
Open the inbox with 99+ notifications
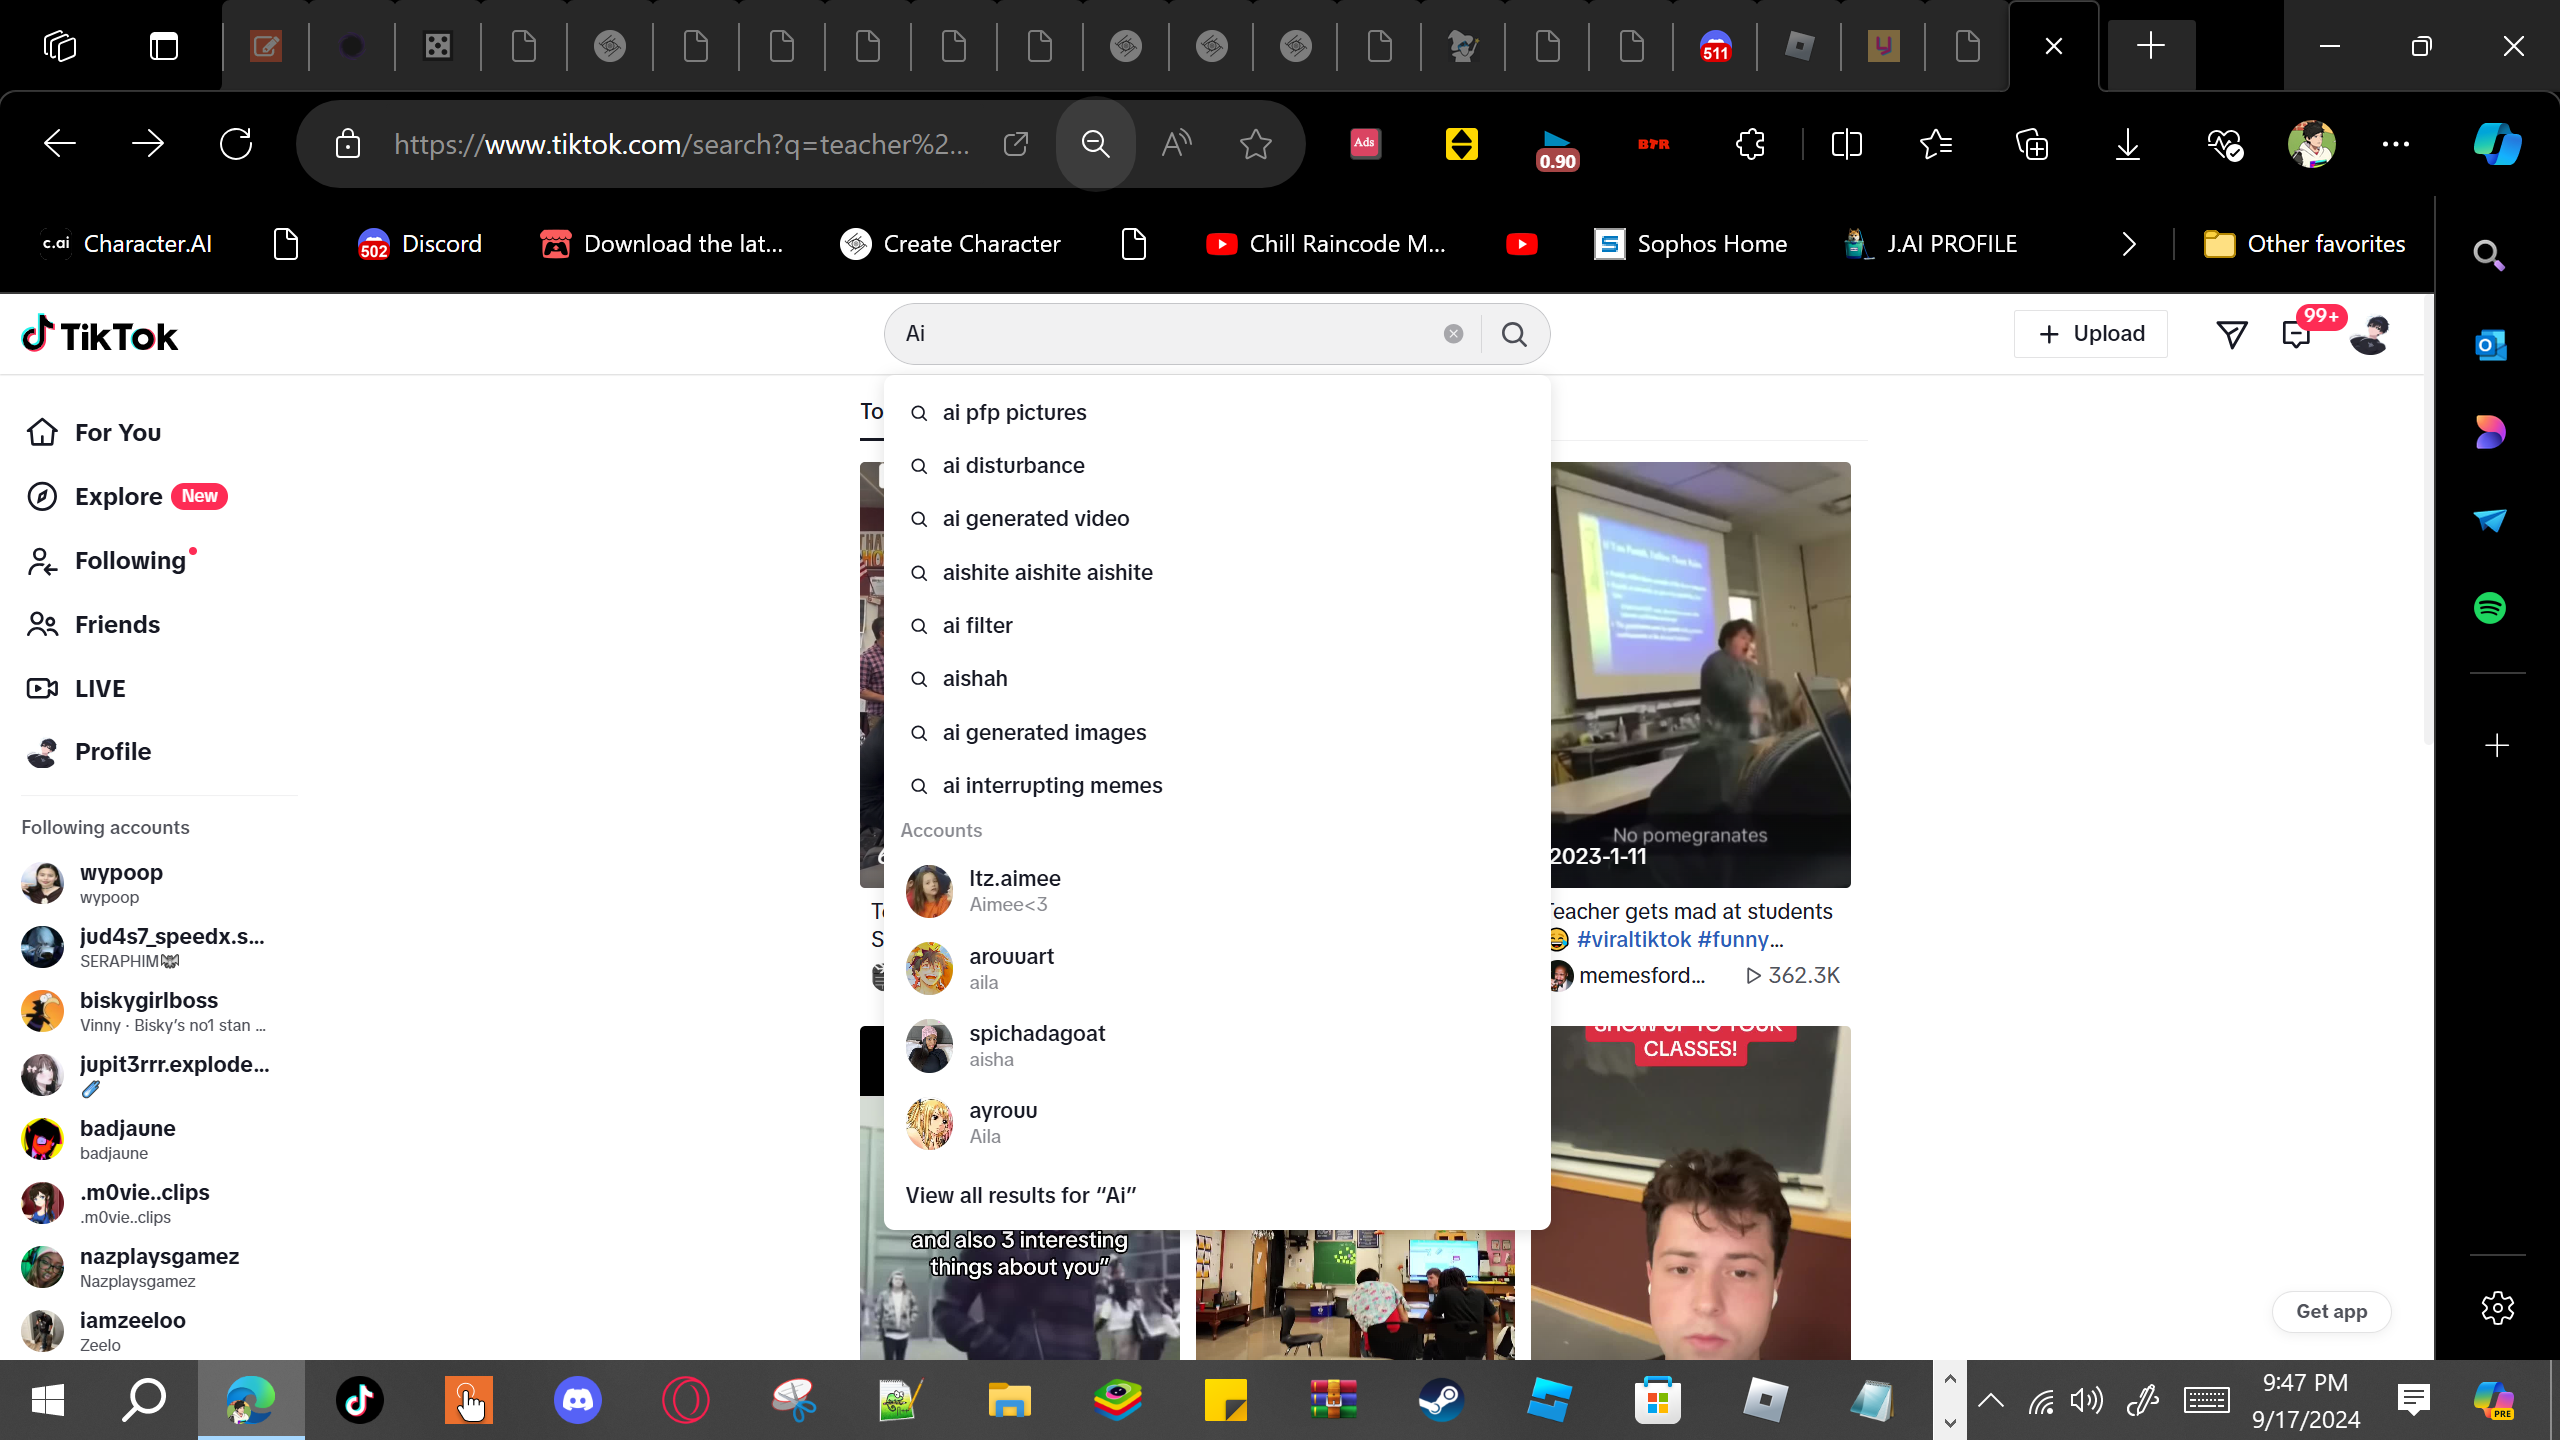(2297, 334)
